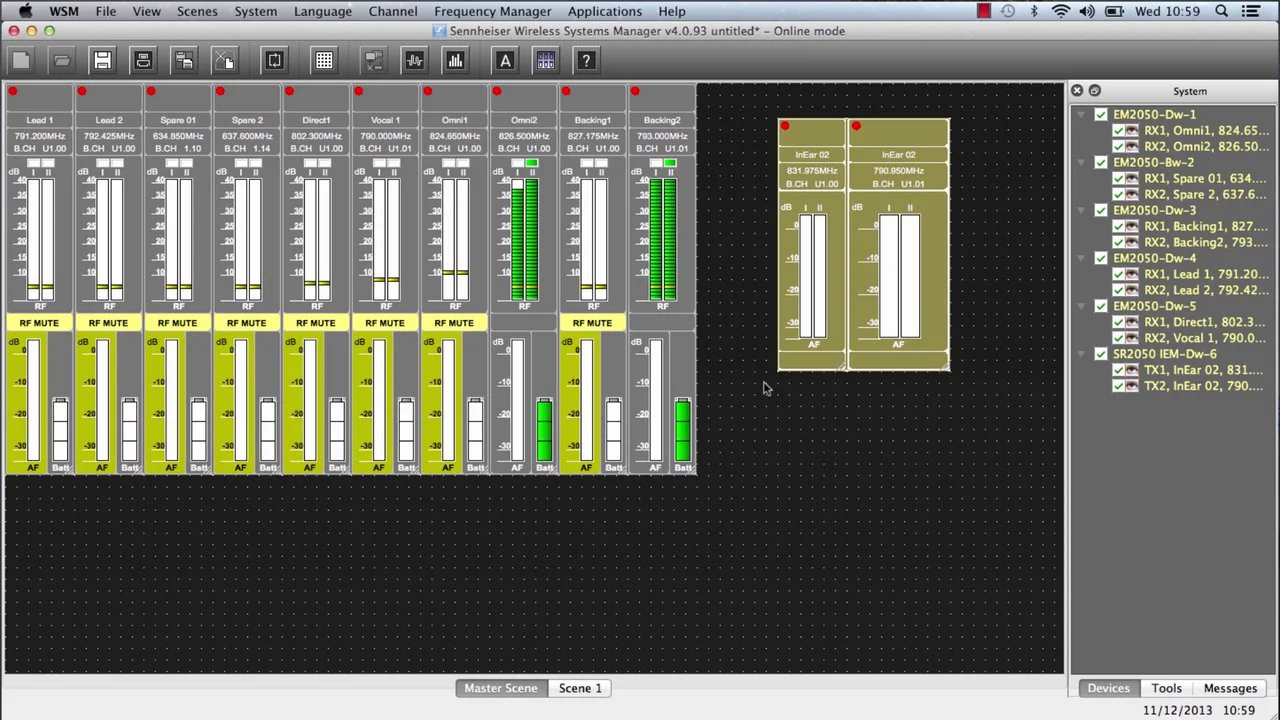Click the 826.500MHz frequency on Omni2
The height and width of the screenshot is (720, 1280).
pos(524,136)
